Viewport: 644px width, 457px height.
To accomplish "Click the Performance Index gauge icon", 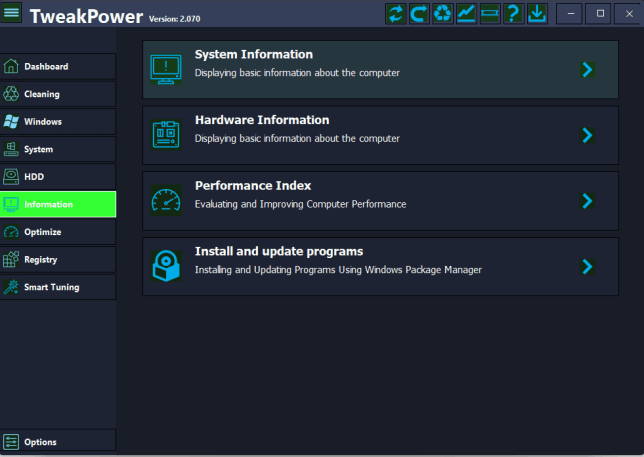I will pos(165,201).
